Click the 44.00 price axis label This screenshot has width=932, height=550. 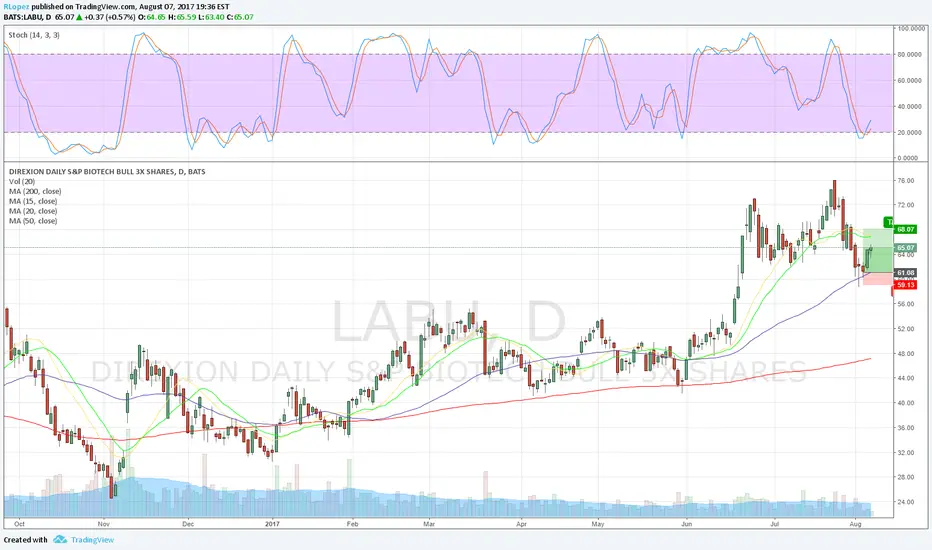[906, 378]
